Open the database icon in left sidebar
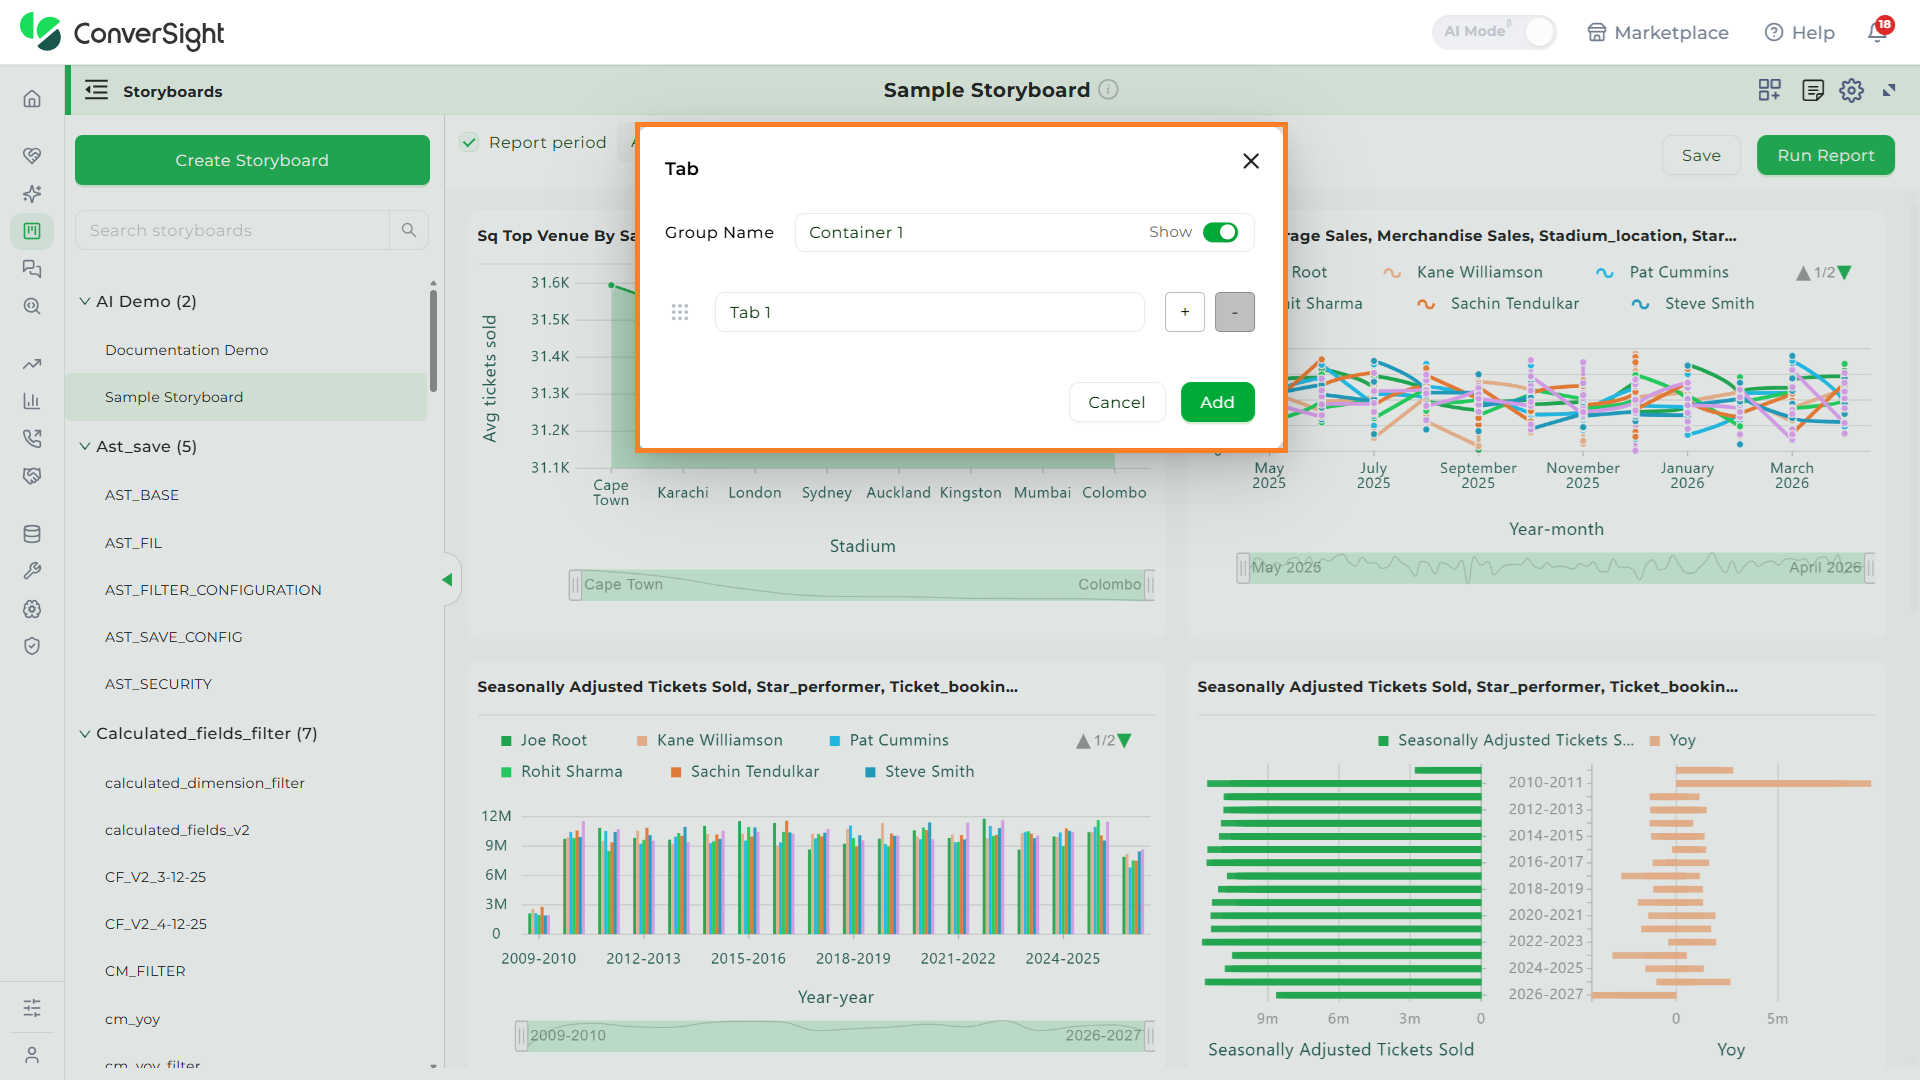Screen dimensions: 1920x1080 (32, 534)
